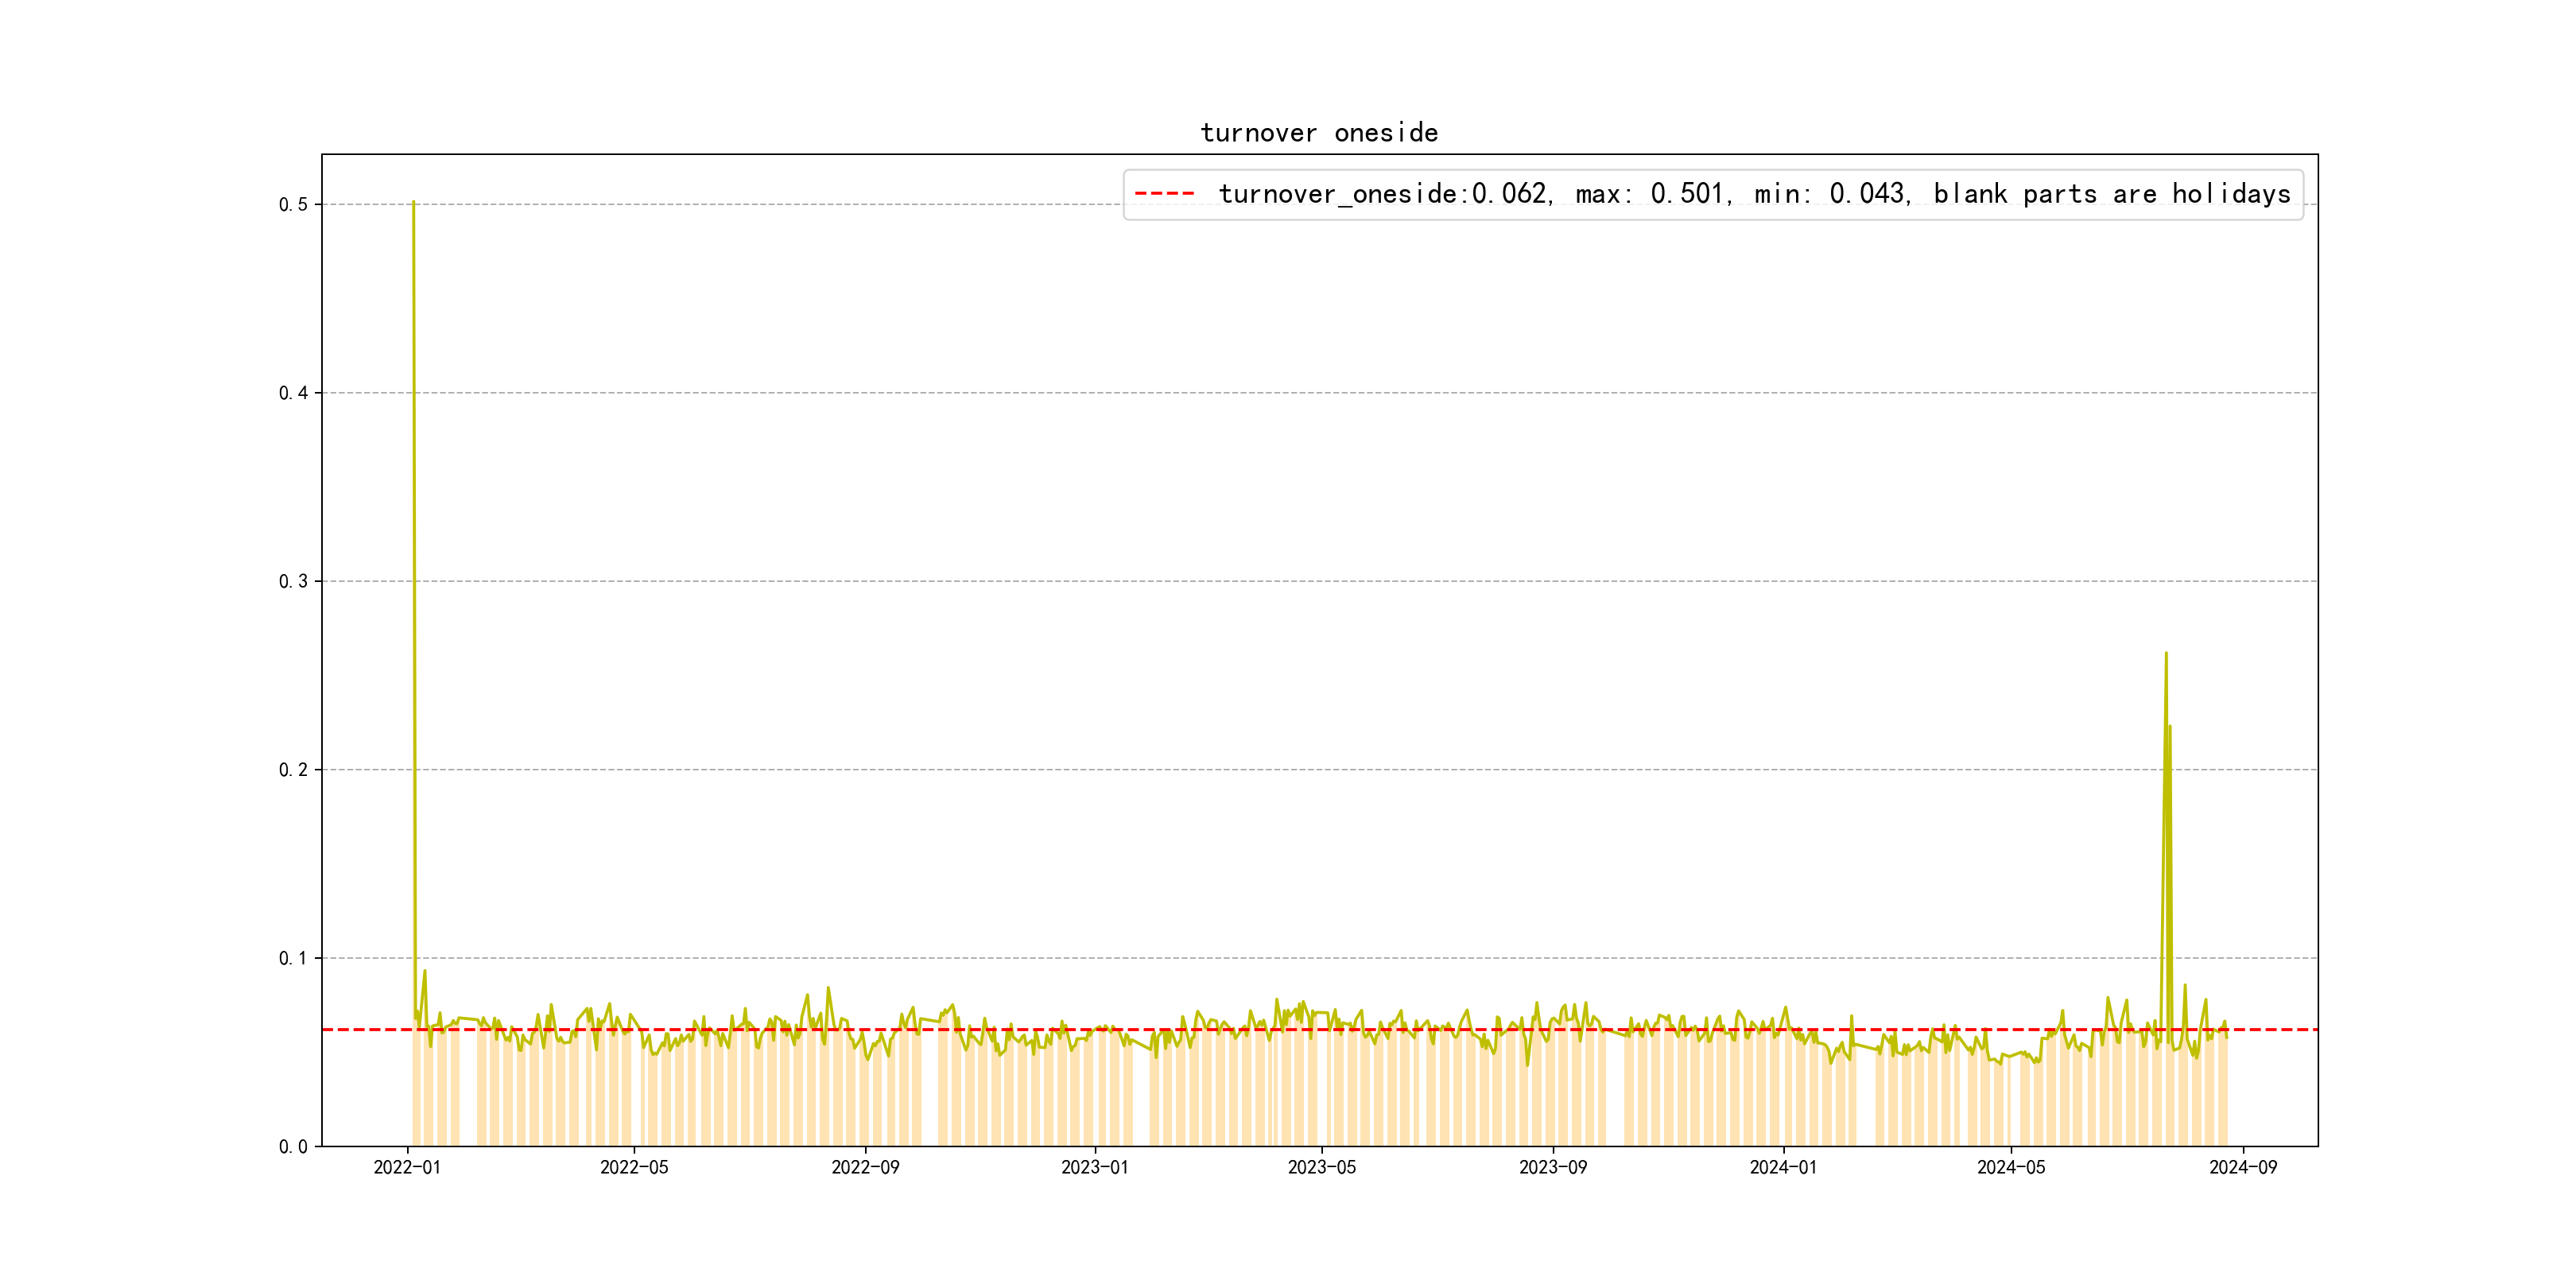Viewport: 2576px width, 1288px height.
Task: Click the 2022-01 x-axis tick label
Action: pyautogui.click(x=407, y=1168)
